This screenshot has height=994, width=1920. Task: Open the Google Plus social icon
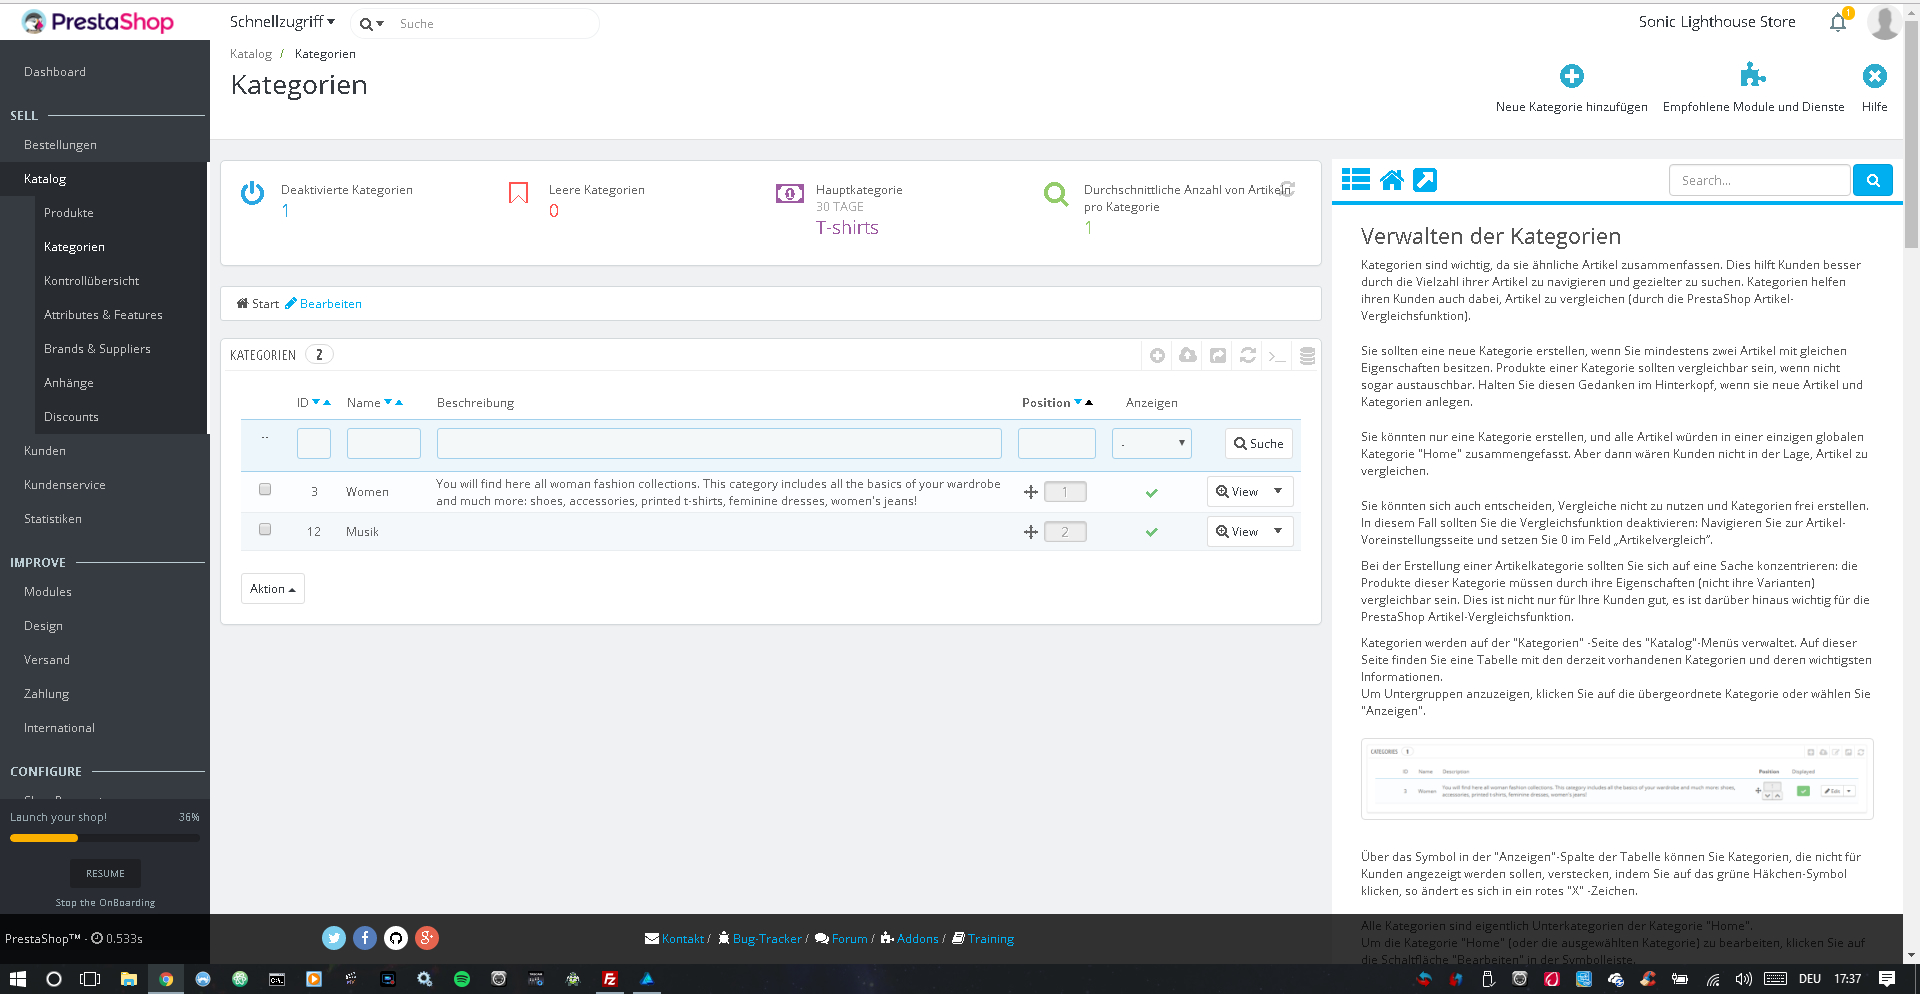click(x=427, y=938)
